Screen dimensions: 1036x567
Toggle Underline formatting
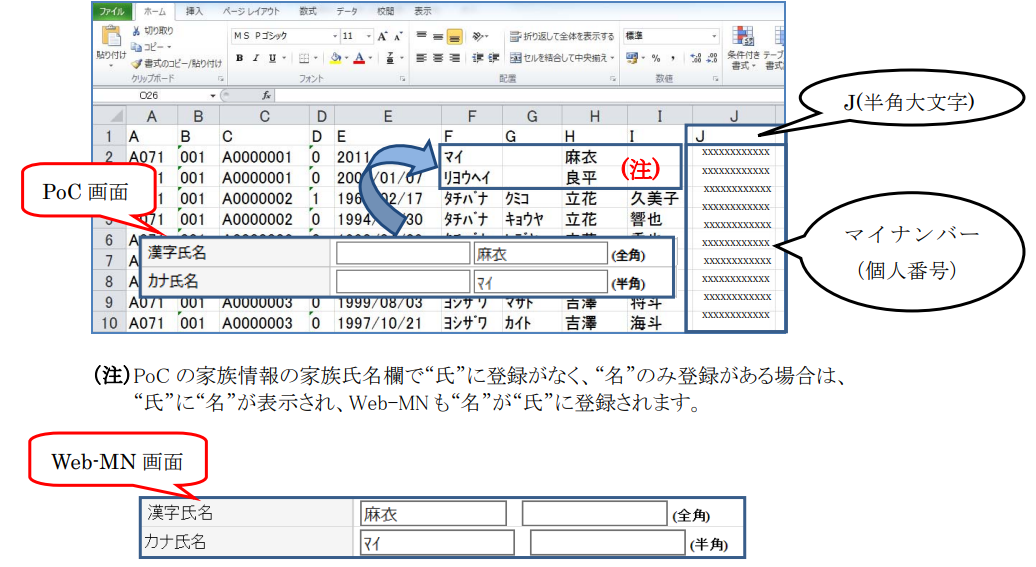(x=272, y=58)
